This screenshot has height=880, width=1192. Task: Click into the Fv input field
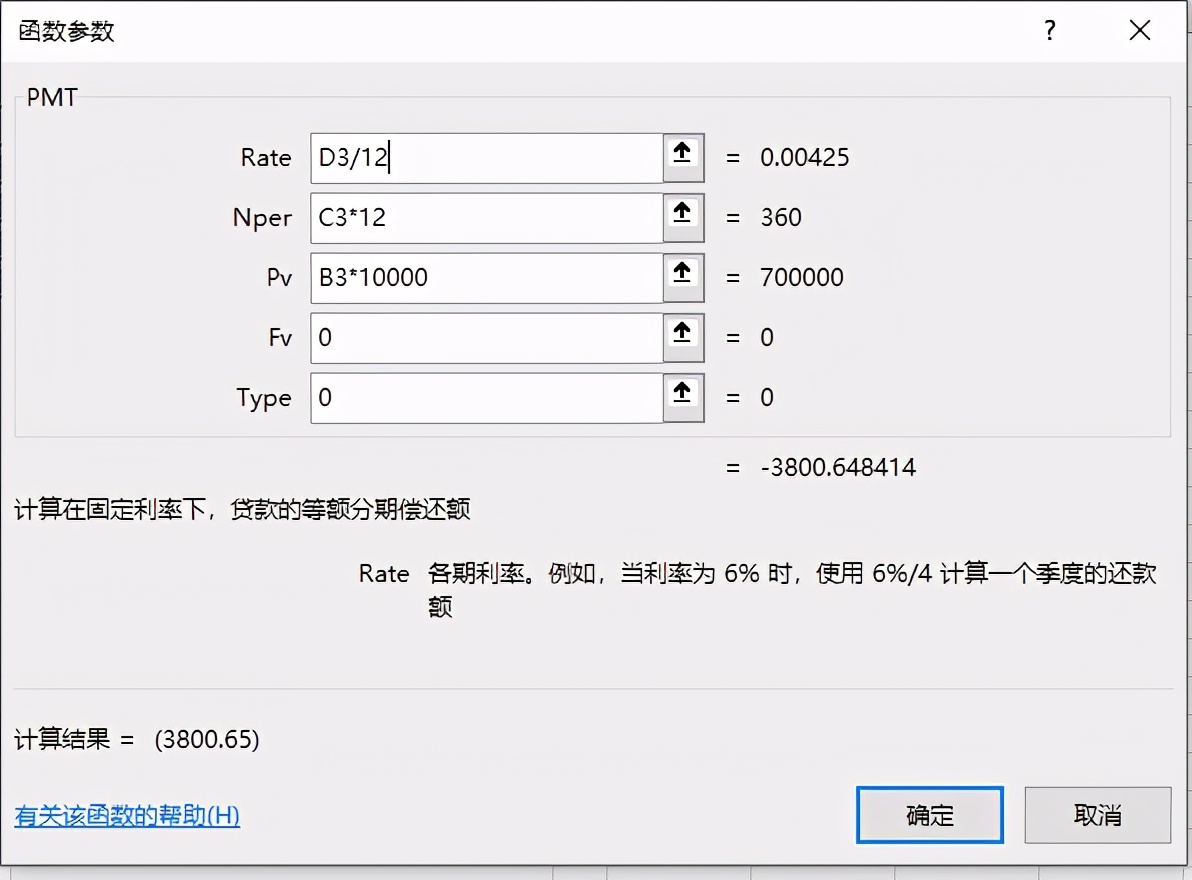coord(487,337)
